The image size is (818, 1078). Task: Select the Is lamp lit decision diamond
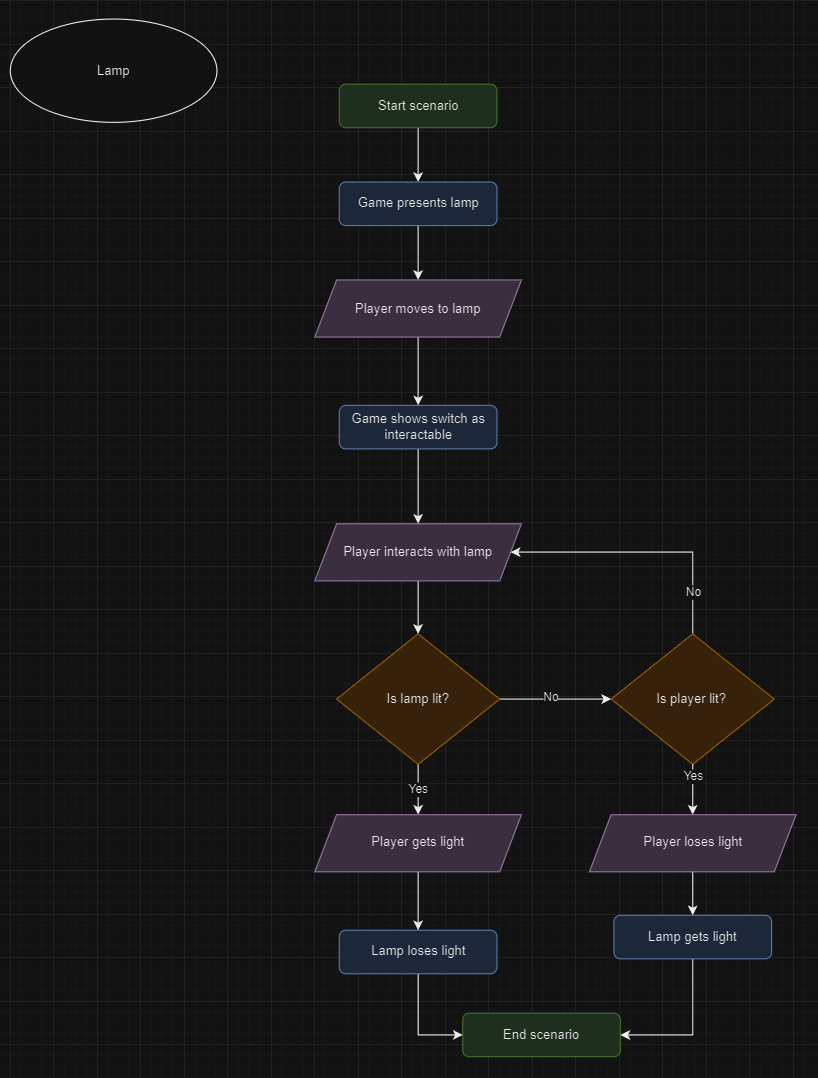[417, 698]
